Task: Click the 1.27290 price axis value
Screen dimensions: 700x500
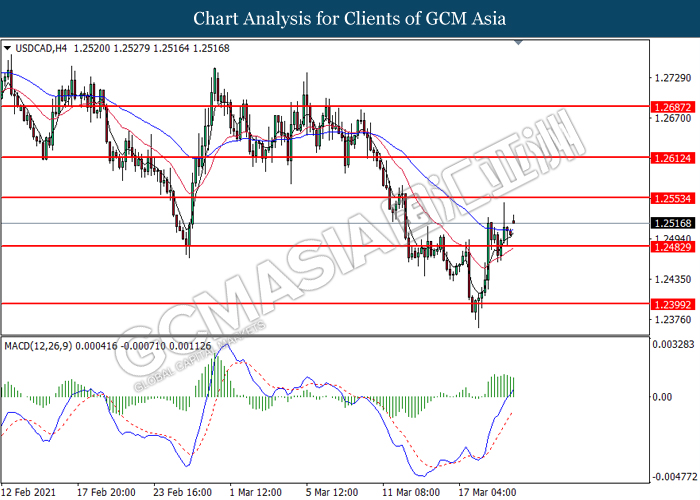Action: (673, 78)
